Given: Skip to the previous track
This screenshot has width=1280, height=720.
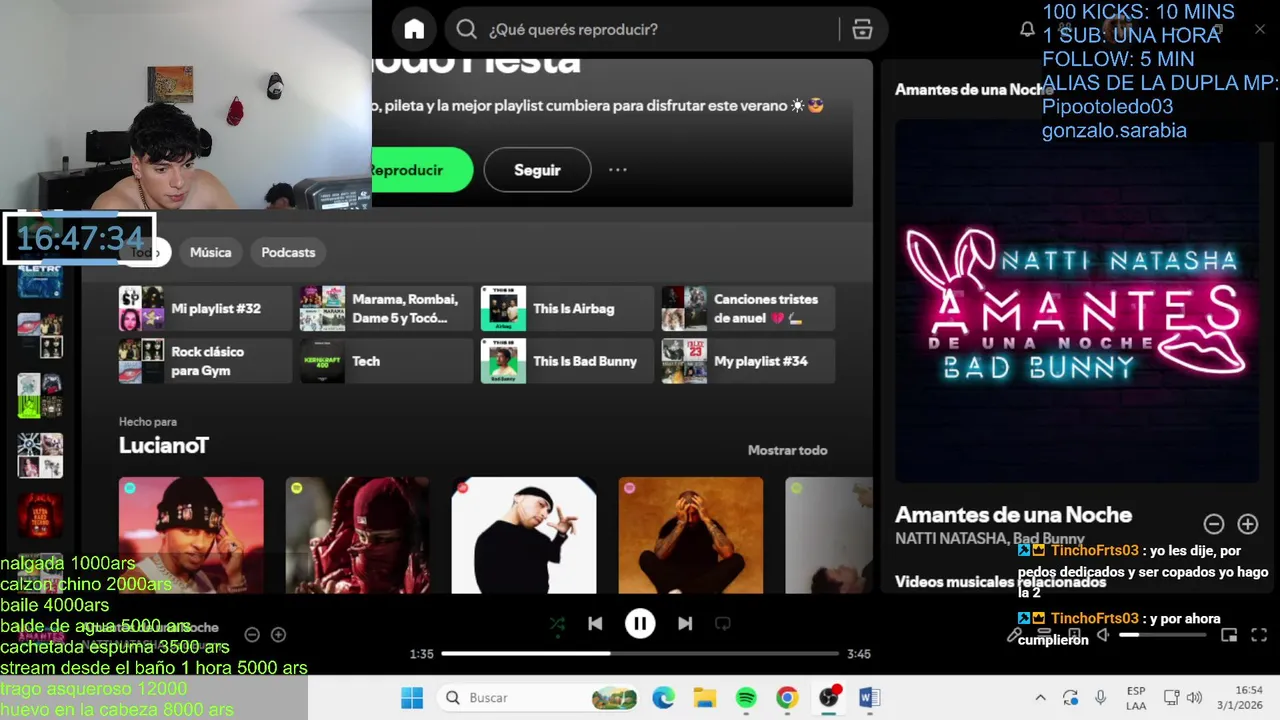Looking at the screenshot, I should [595, 624].
